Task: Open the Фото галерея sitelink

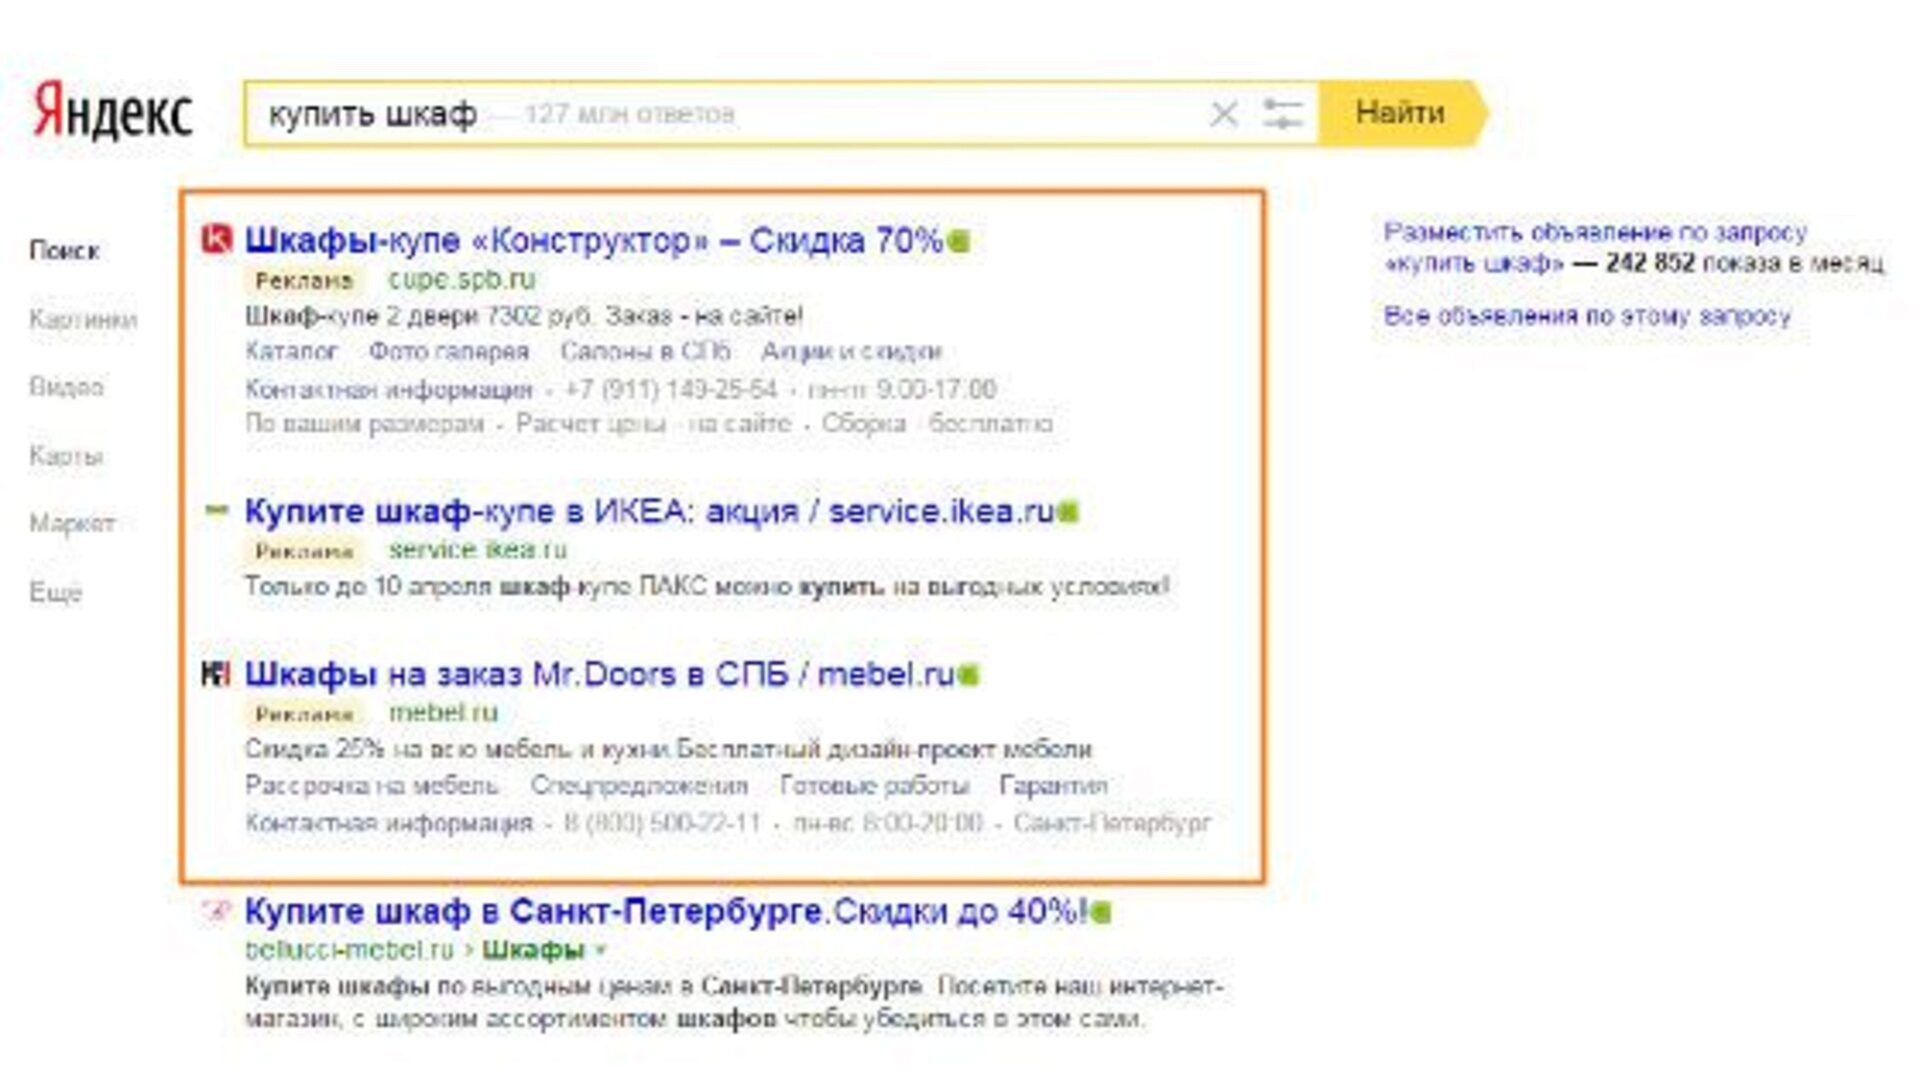Action: (448, 352)
